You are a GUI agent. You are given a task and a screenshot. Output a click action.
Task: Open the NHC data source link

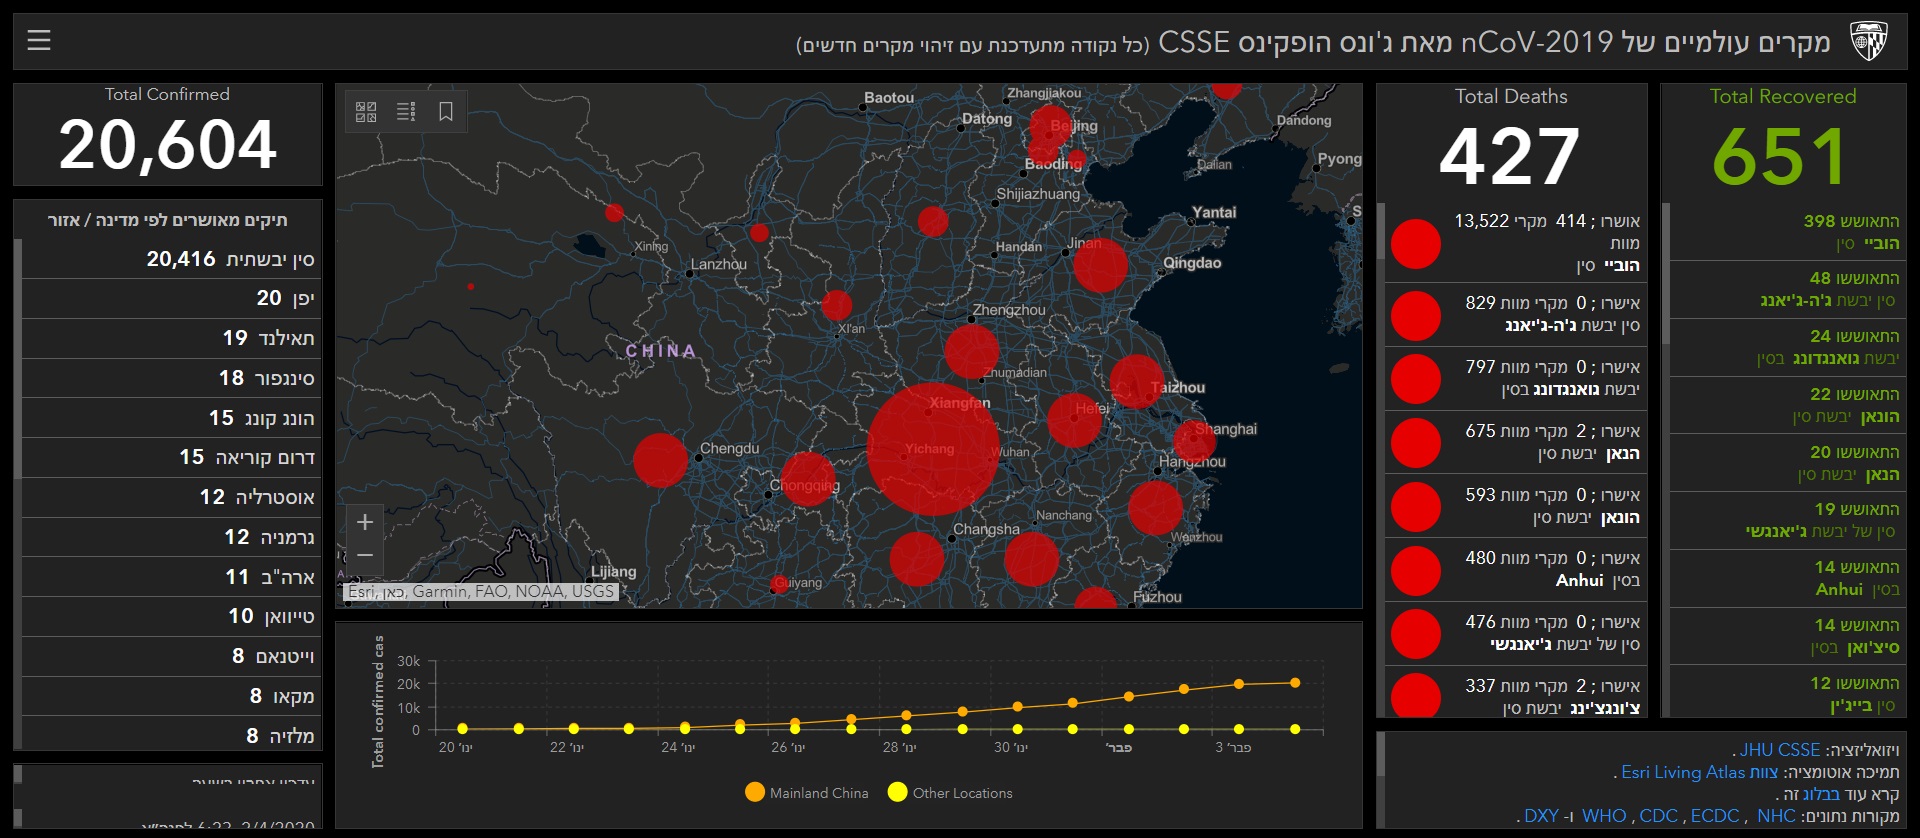tap(1776, 816)
